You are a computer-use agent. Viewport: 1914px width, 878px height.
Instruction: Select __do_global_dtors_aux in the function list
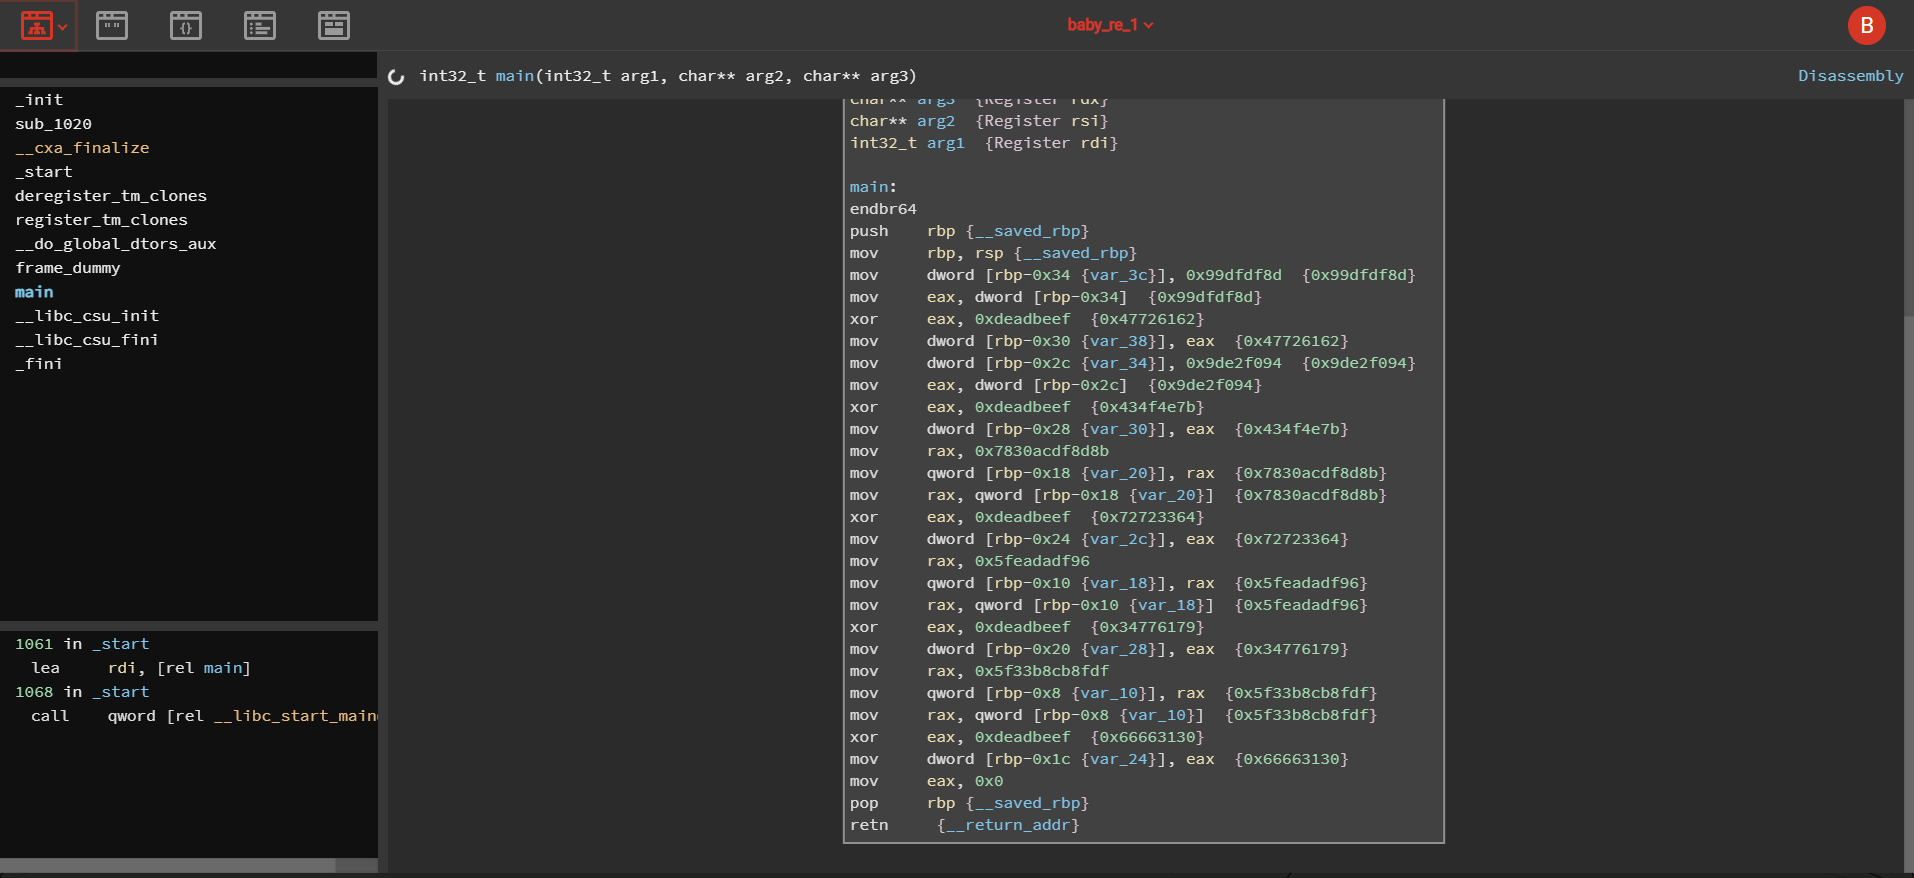(116, 244)
